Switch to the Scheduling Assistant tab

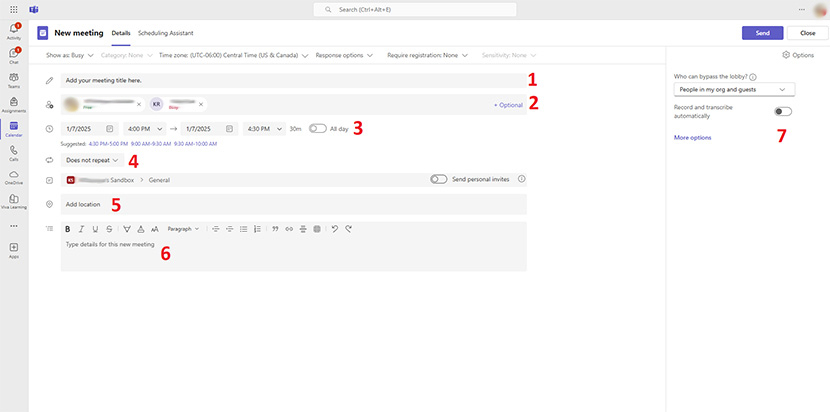click(x=166, y=33)
